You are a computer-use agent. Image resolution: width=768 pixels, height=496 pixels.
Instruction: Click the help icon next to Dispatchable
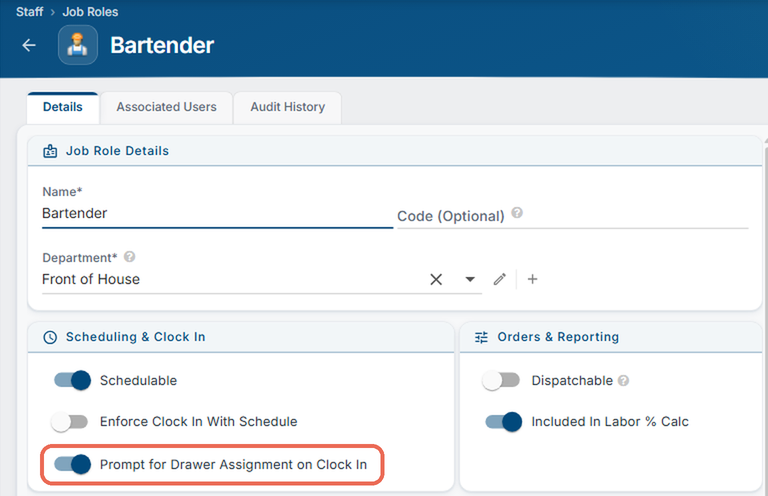pos(623,380)
